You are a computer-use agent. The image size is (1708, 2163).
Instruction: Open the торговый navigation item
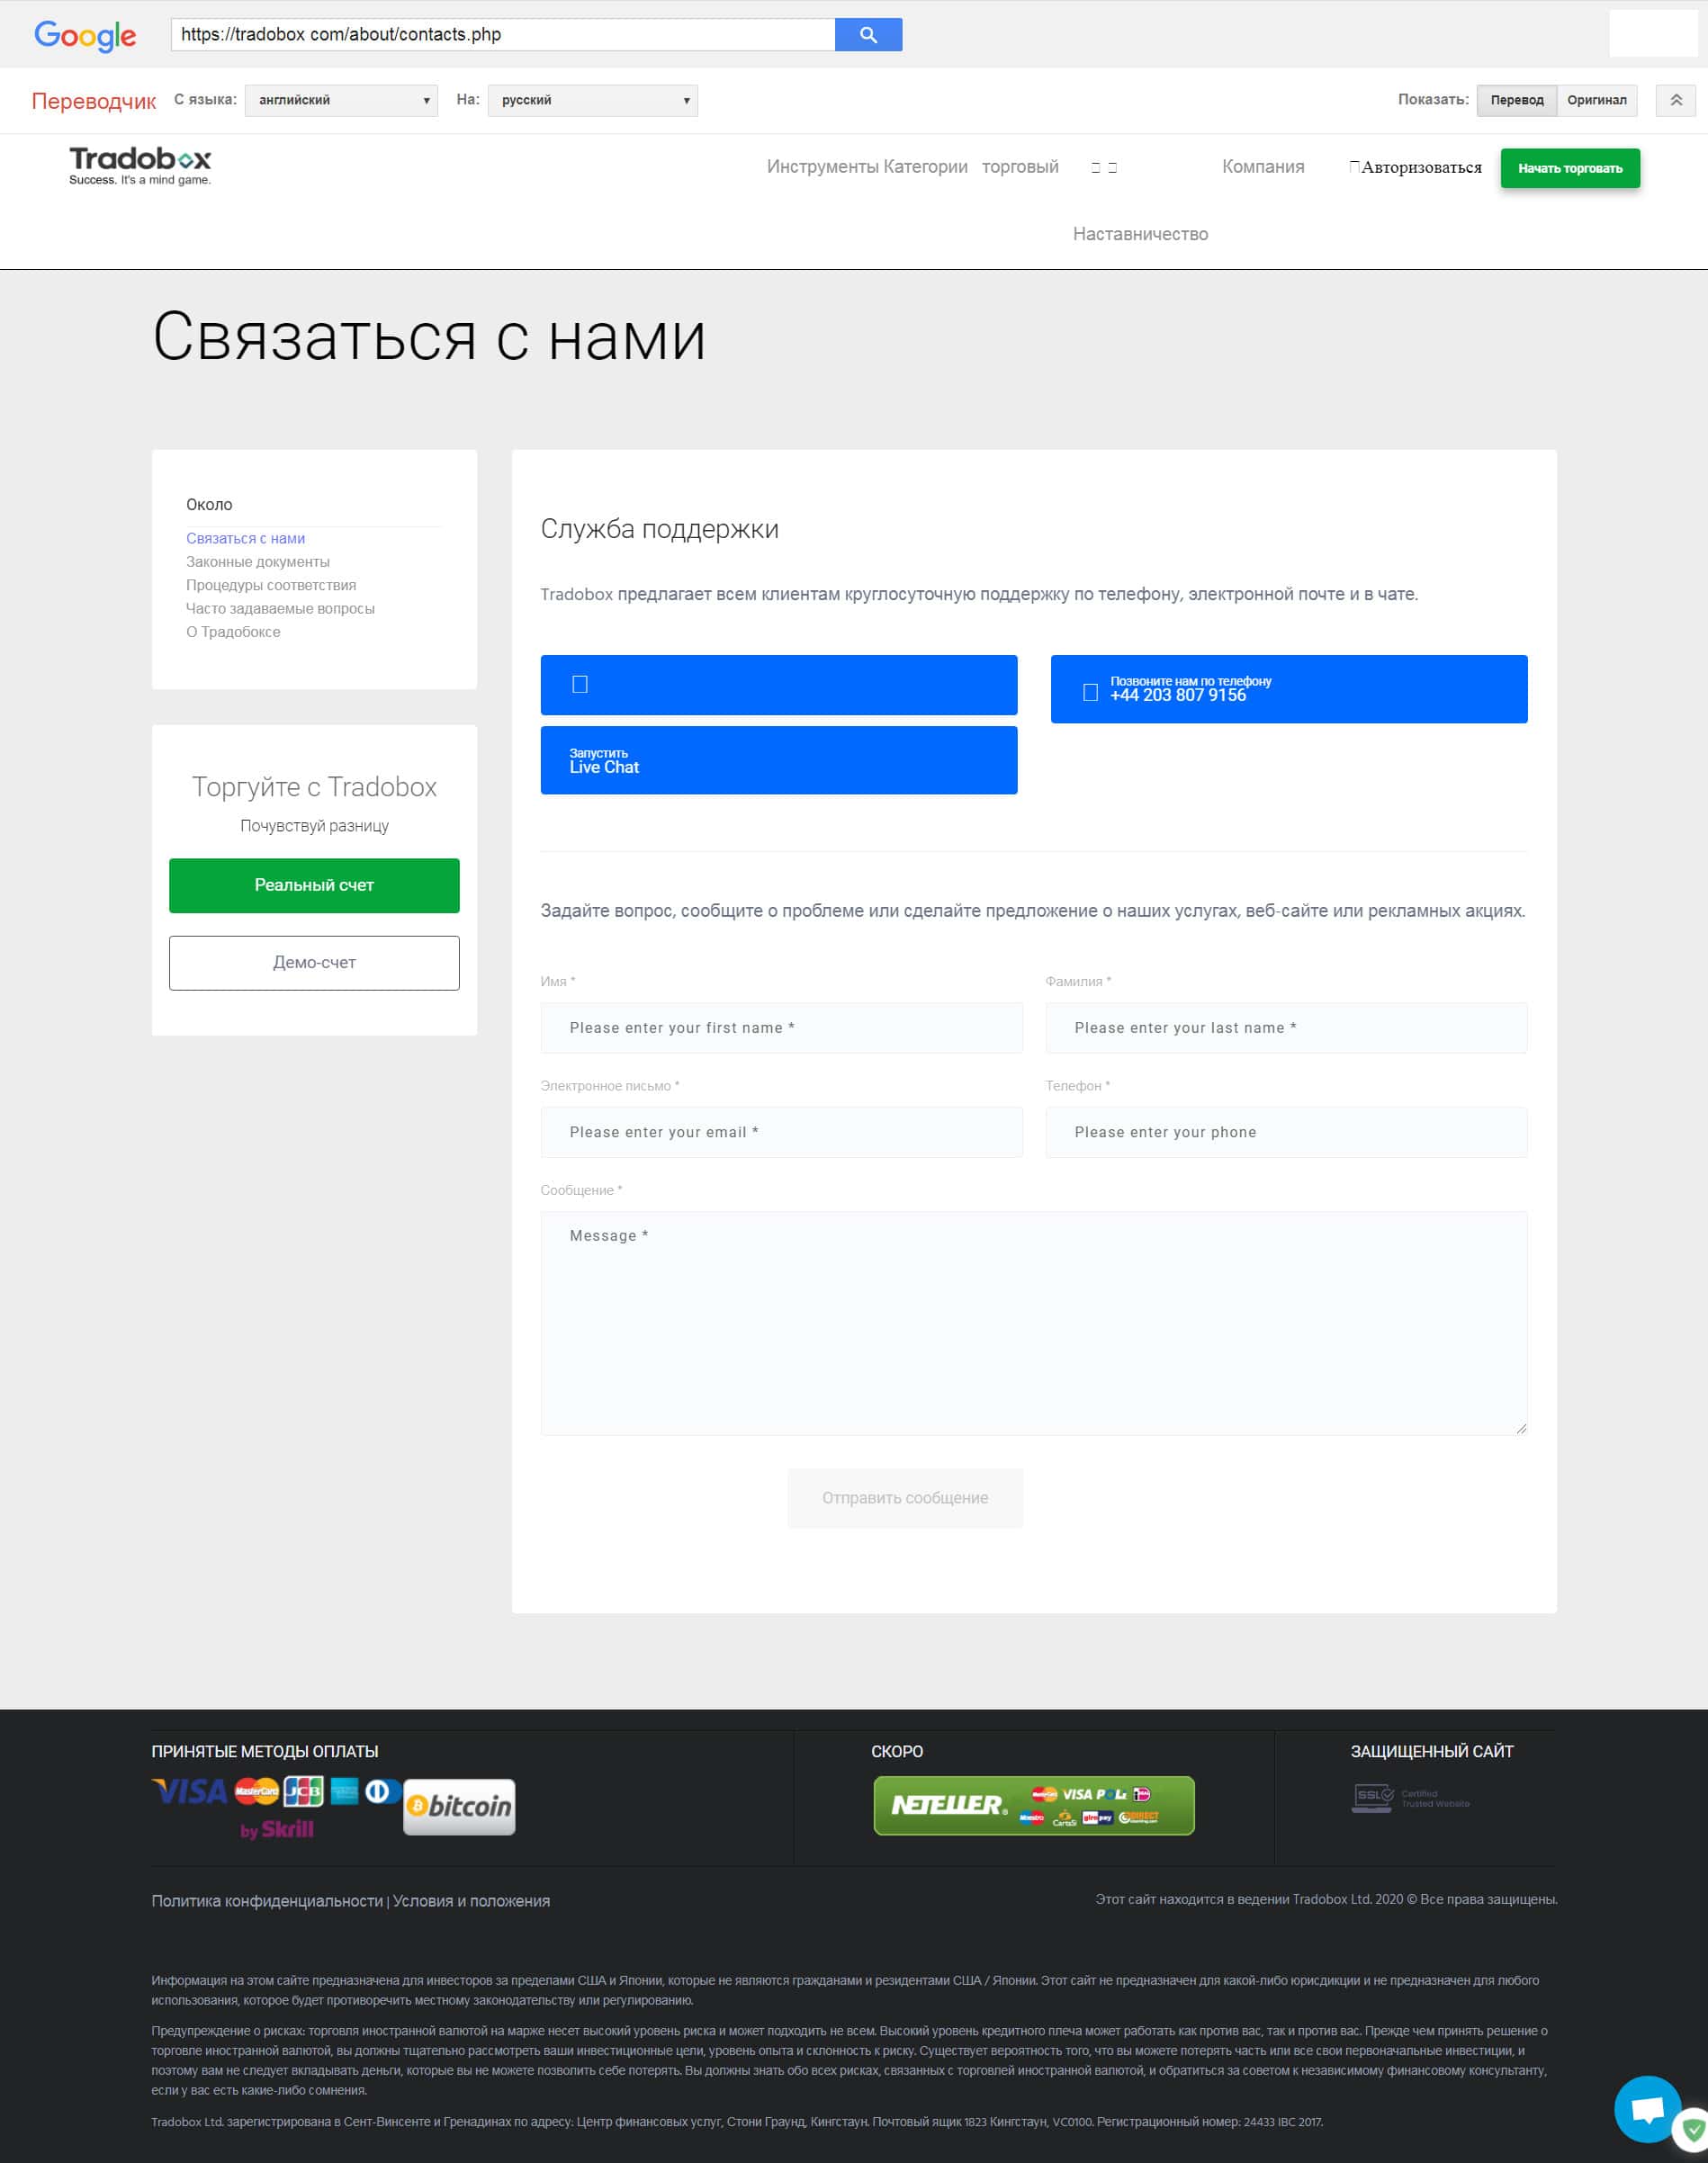(x=1020, y=167)
